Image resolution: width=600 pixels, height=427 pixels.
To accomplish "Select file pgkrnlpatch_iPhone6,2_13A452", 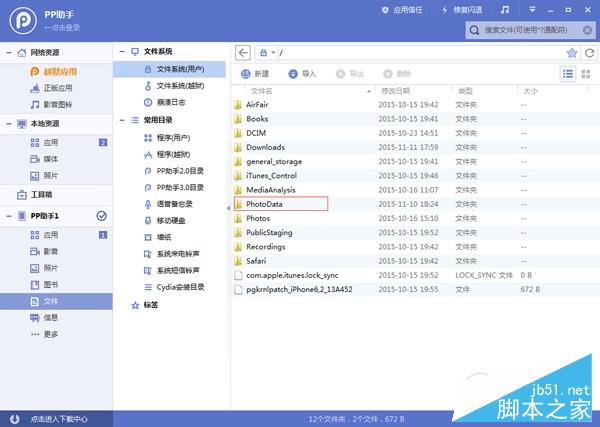I will pos(299,289).
